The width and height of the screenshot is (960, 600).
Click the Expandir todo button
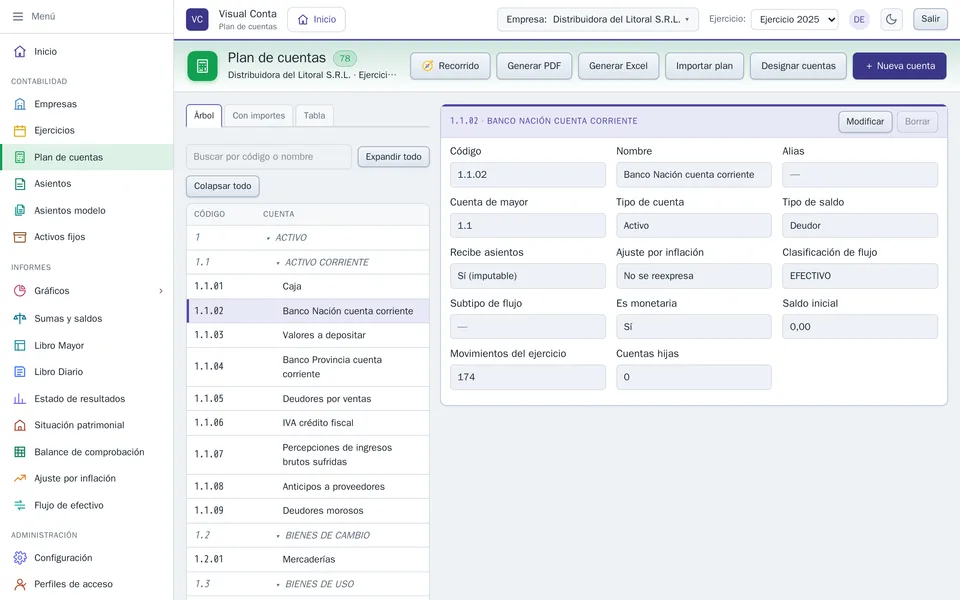point(394,157)
